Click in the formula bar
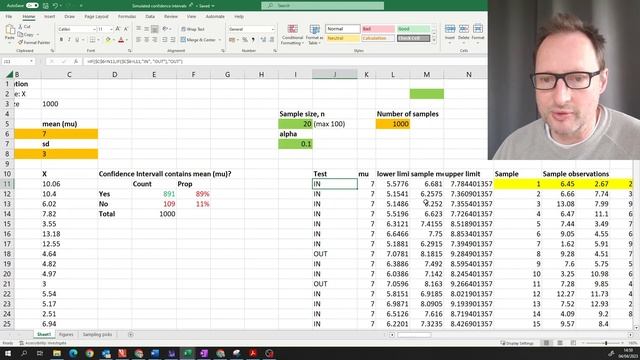The image size is (640, 360). coord(285,61)
